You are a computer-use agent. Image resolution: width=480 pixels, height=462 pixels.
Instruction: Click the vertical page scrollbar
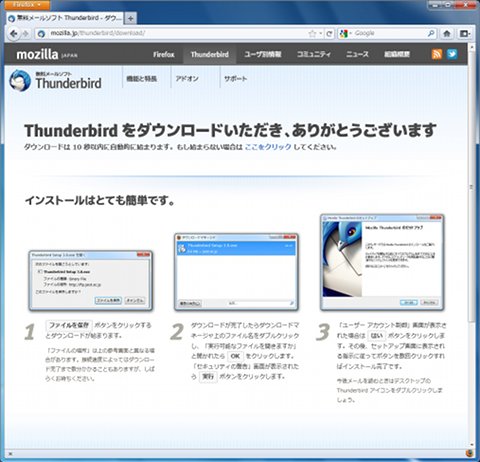(471, 246)
